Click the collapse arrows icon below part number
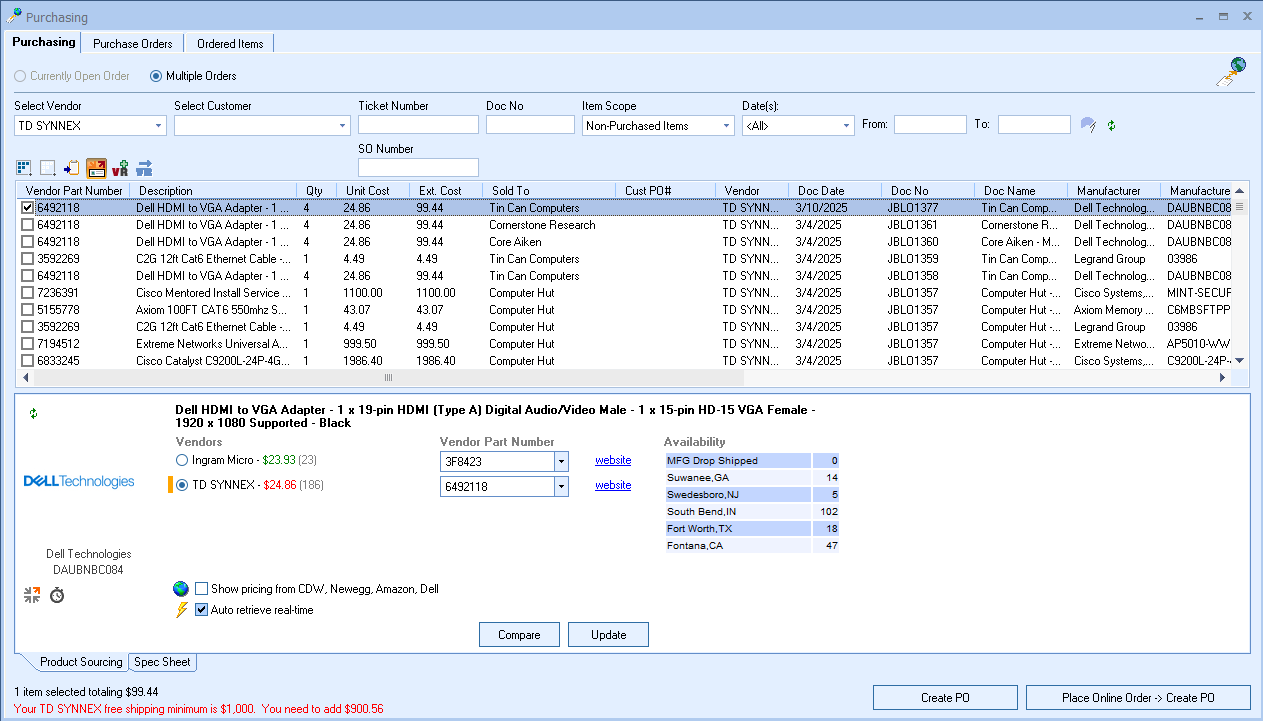The height and width of the screenshot is (721, 1263). [x=32, y=595]
